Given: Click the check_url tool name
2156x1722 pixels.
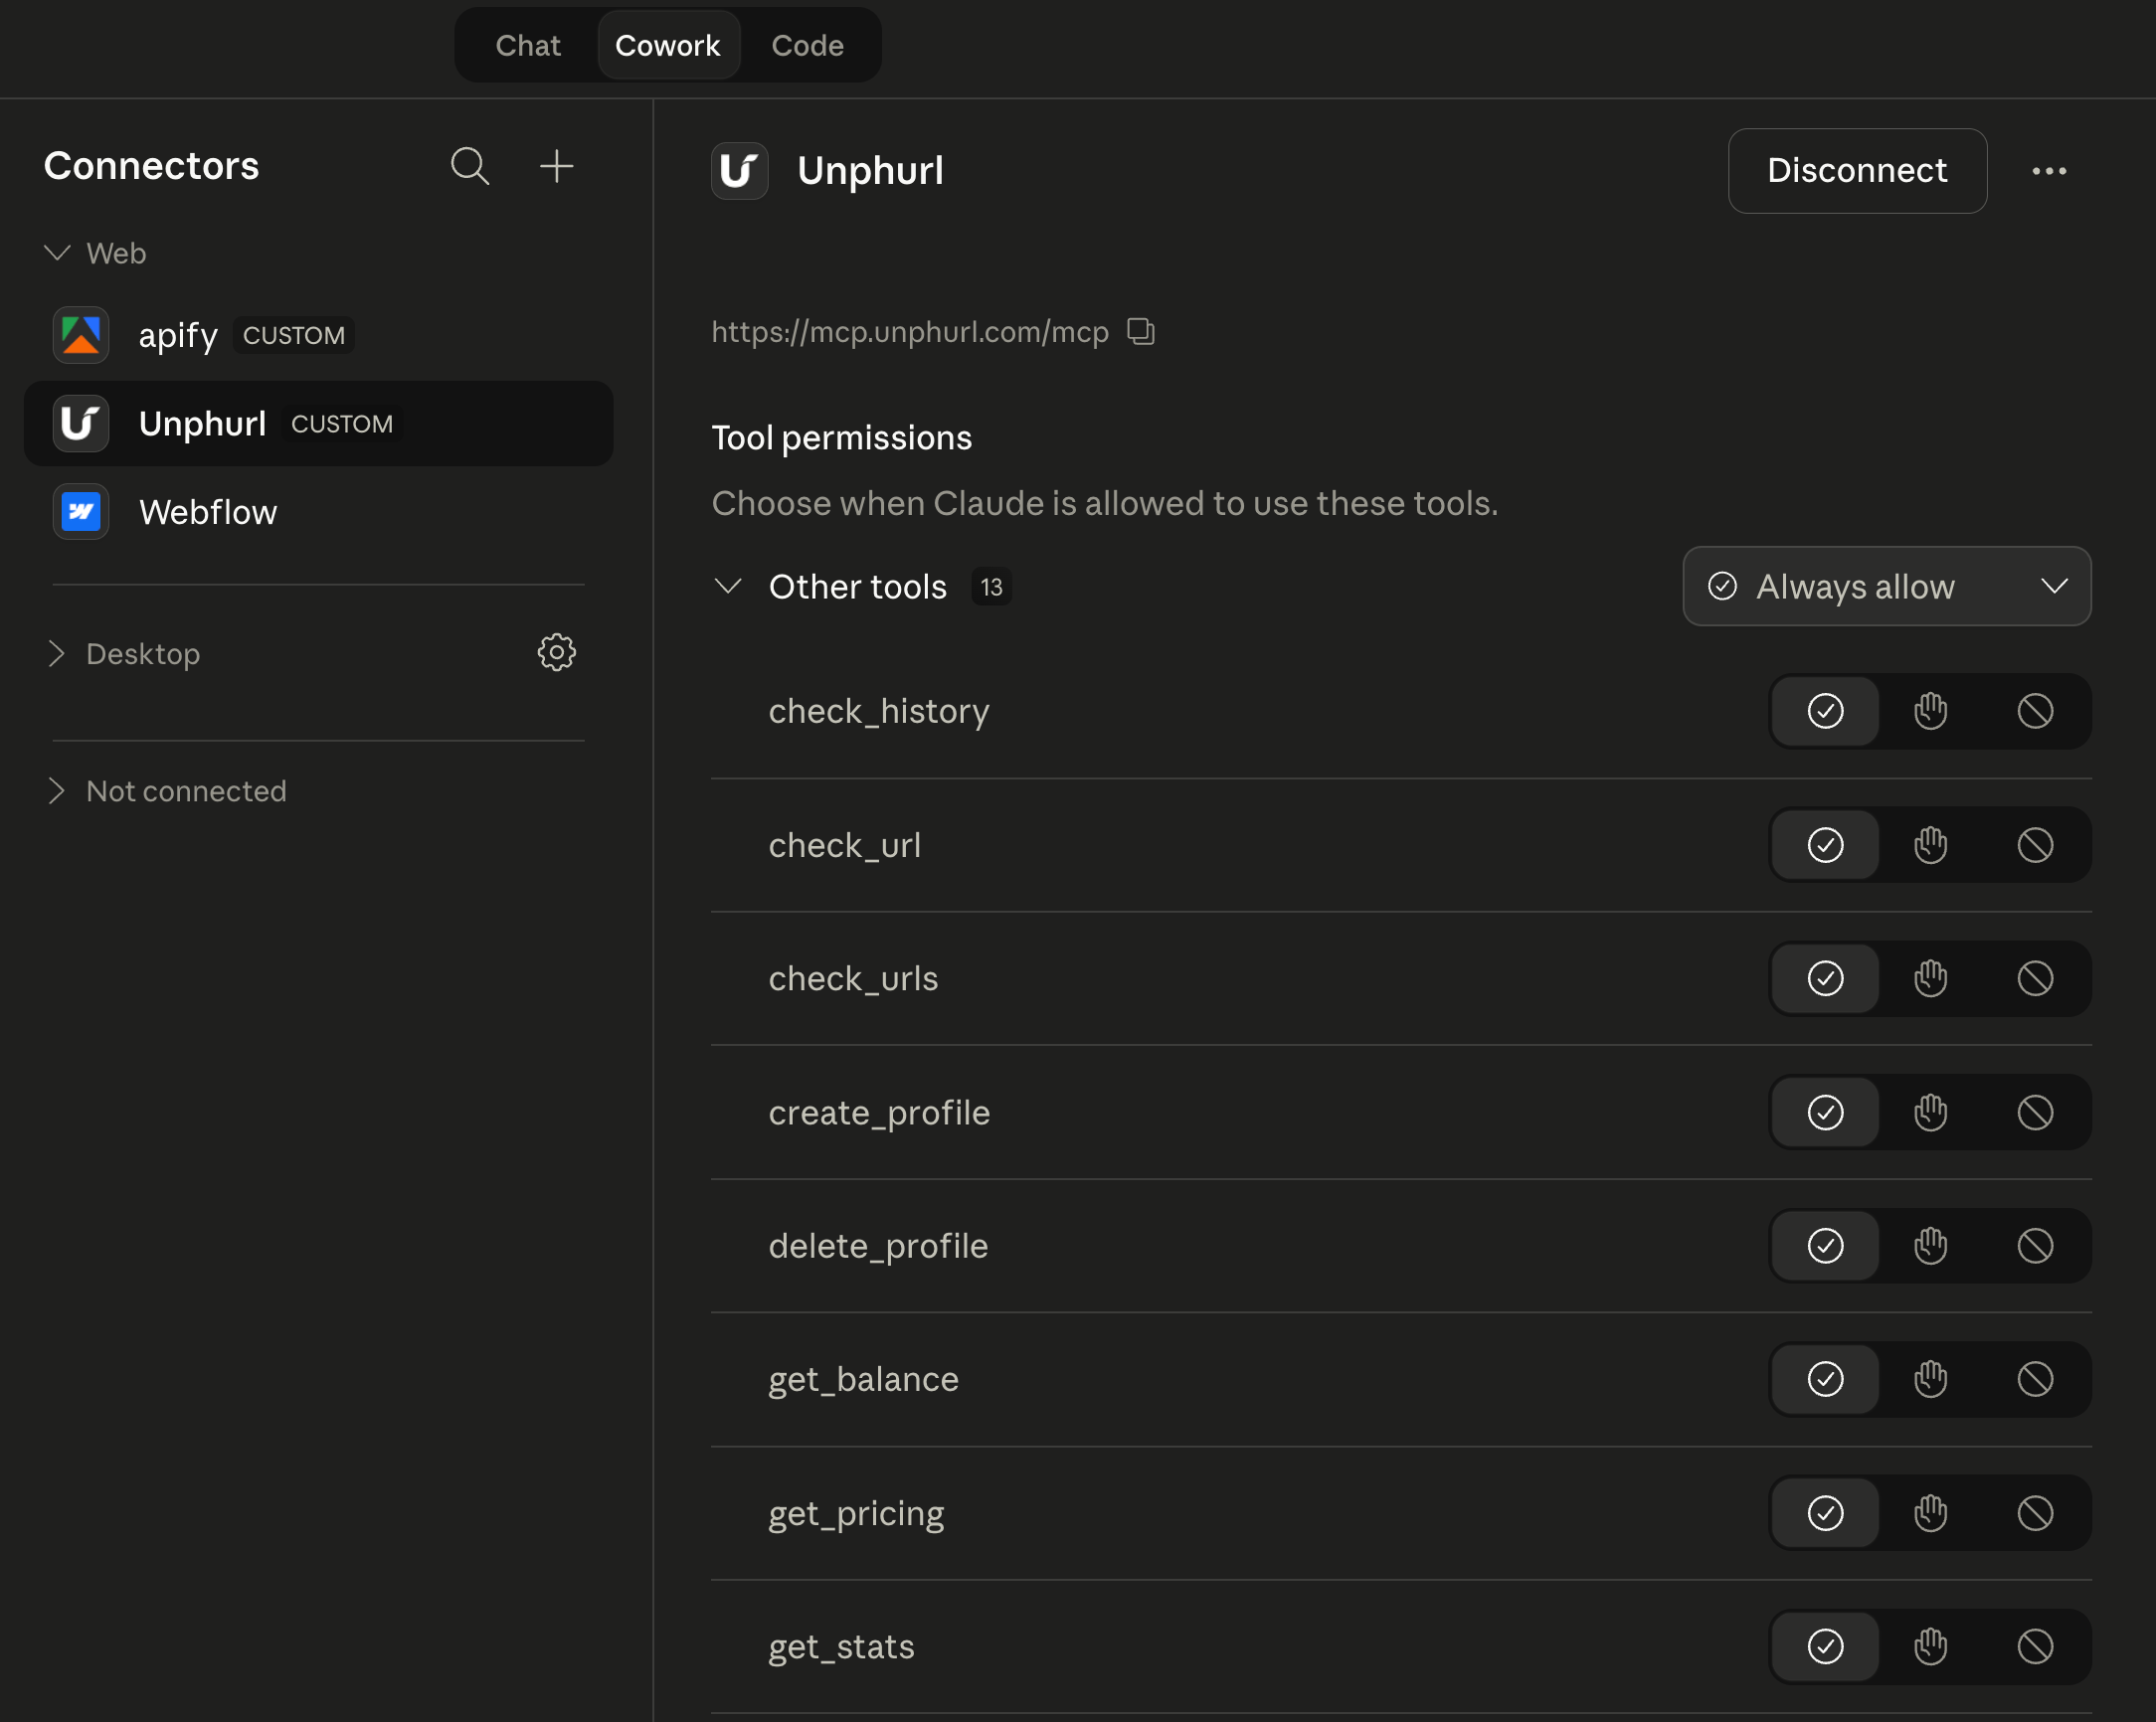Looking at the screenshot, I should coord(844,845).
